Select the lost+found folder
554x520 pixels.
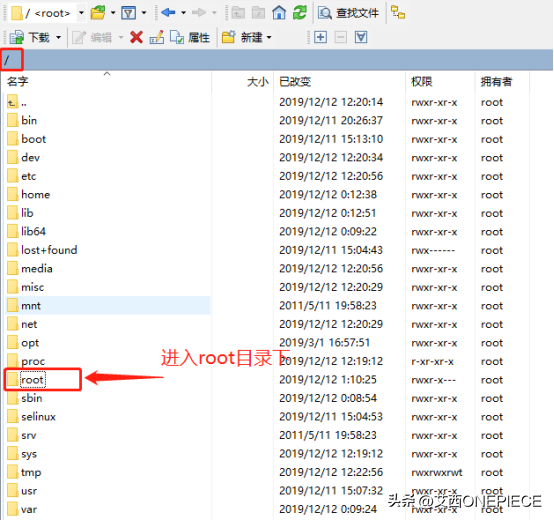point(42,250)
